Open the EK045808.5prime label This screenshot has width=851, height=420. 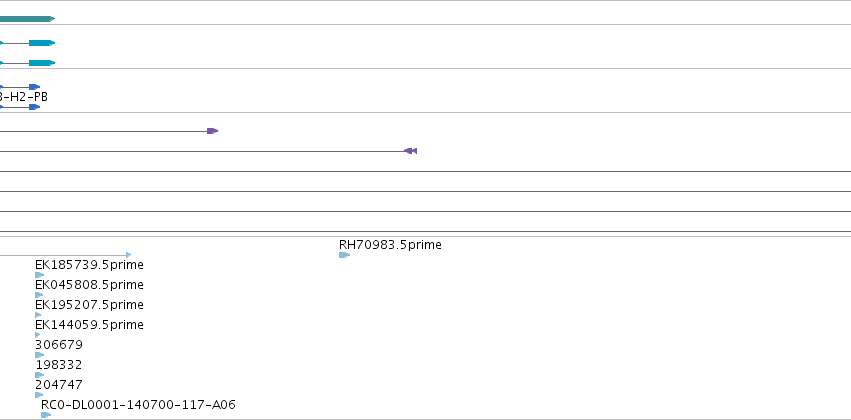coord(89,285)
